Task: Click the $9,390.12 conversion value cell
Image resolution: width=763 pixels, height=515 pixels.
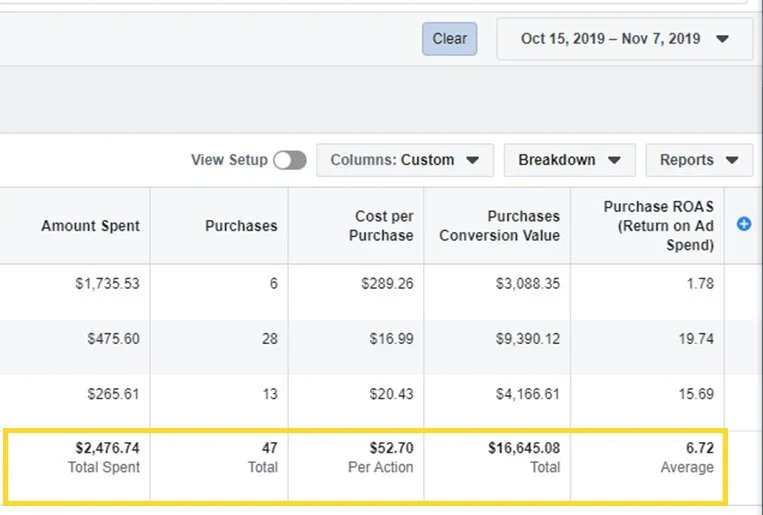Action: pos(526,339)
